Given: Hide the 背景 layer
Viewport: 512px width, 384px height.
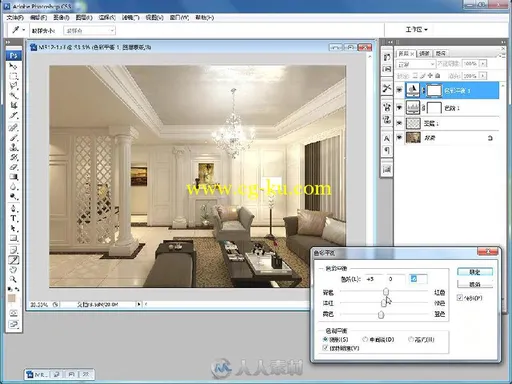Looking at the screenshot, I should click(x=399, y=137).
